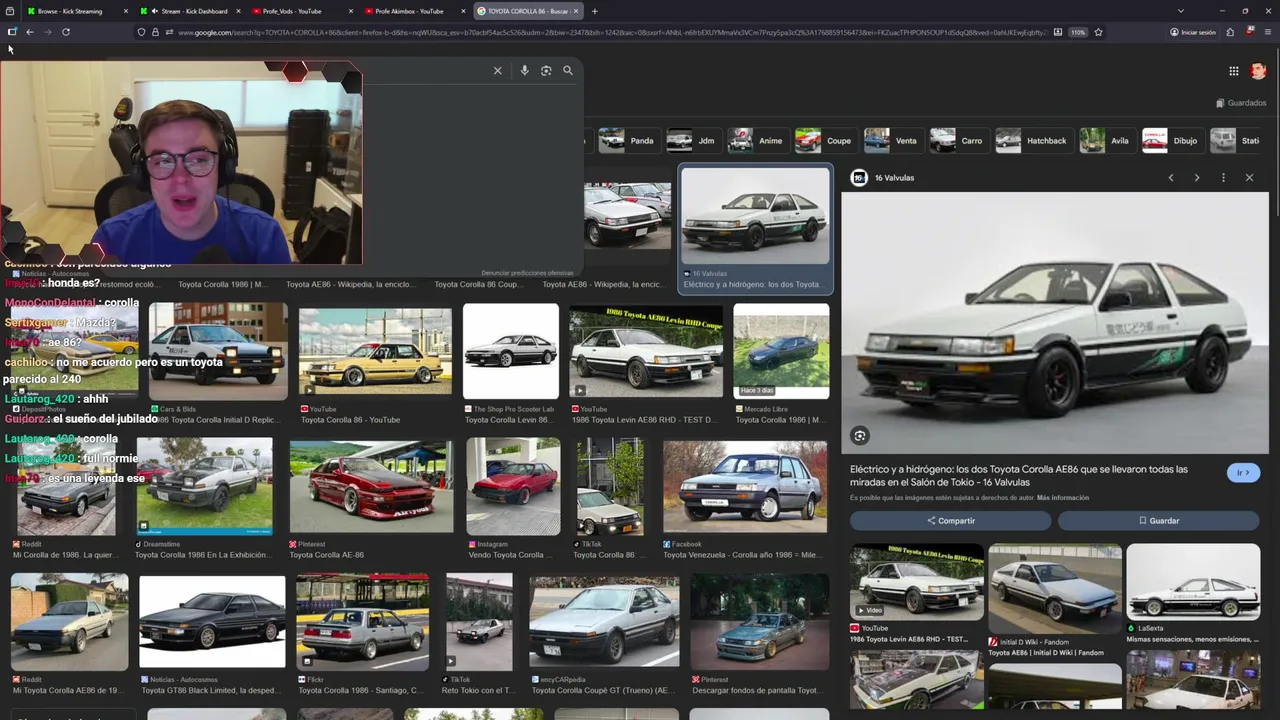Open the Google apps grid

pos(1234,71)
